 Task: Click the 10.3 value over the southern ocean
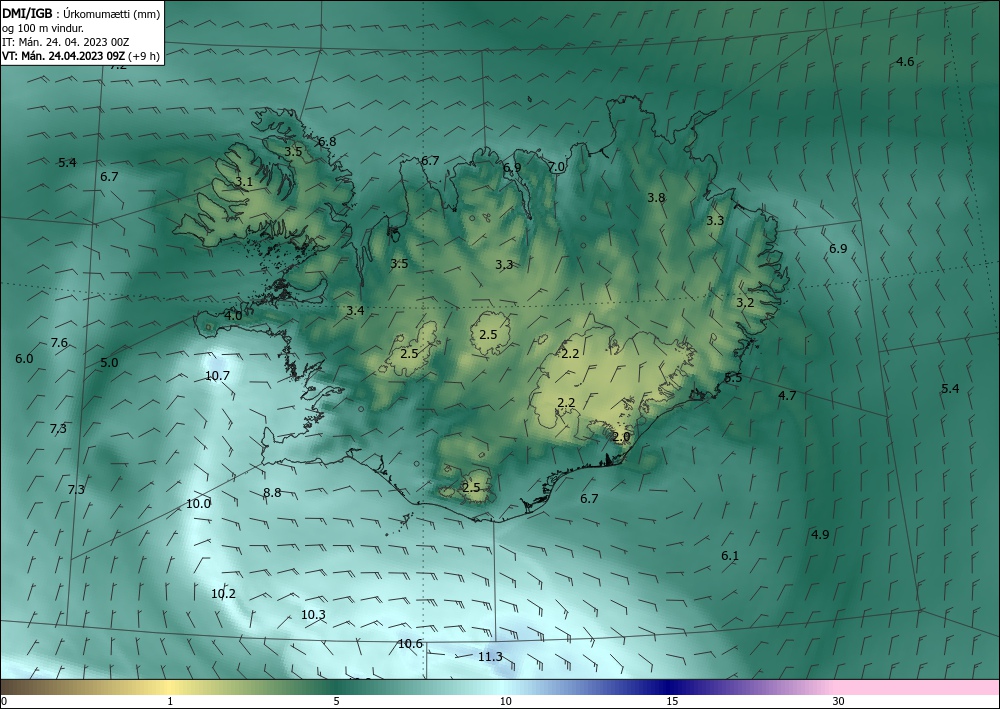pyautogui.click(x=313, y=615)
